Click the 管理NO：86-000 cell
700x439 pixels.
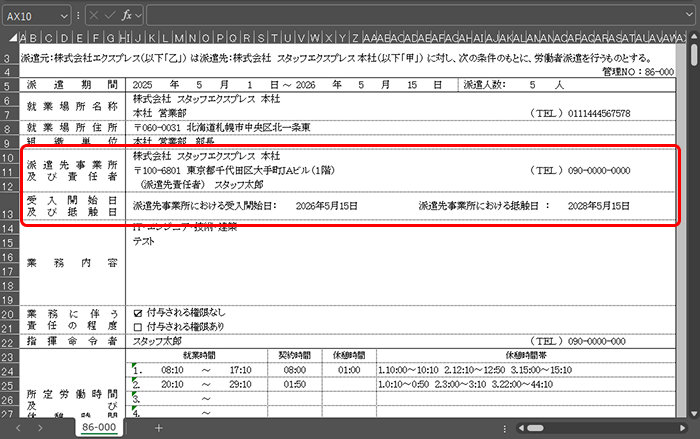tap(638, 71)
